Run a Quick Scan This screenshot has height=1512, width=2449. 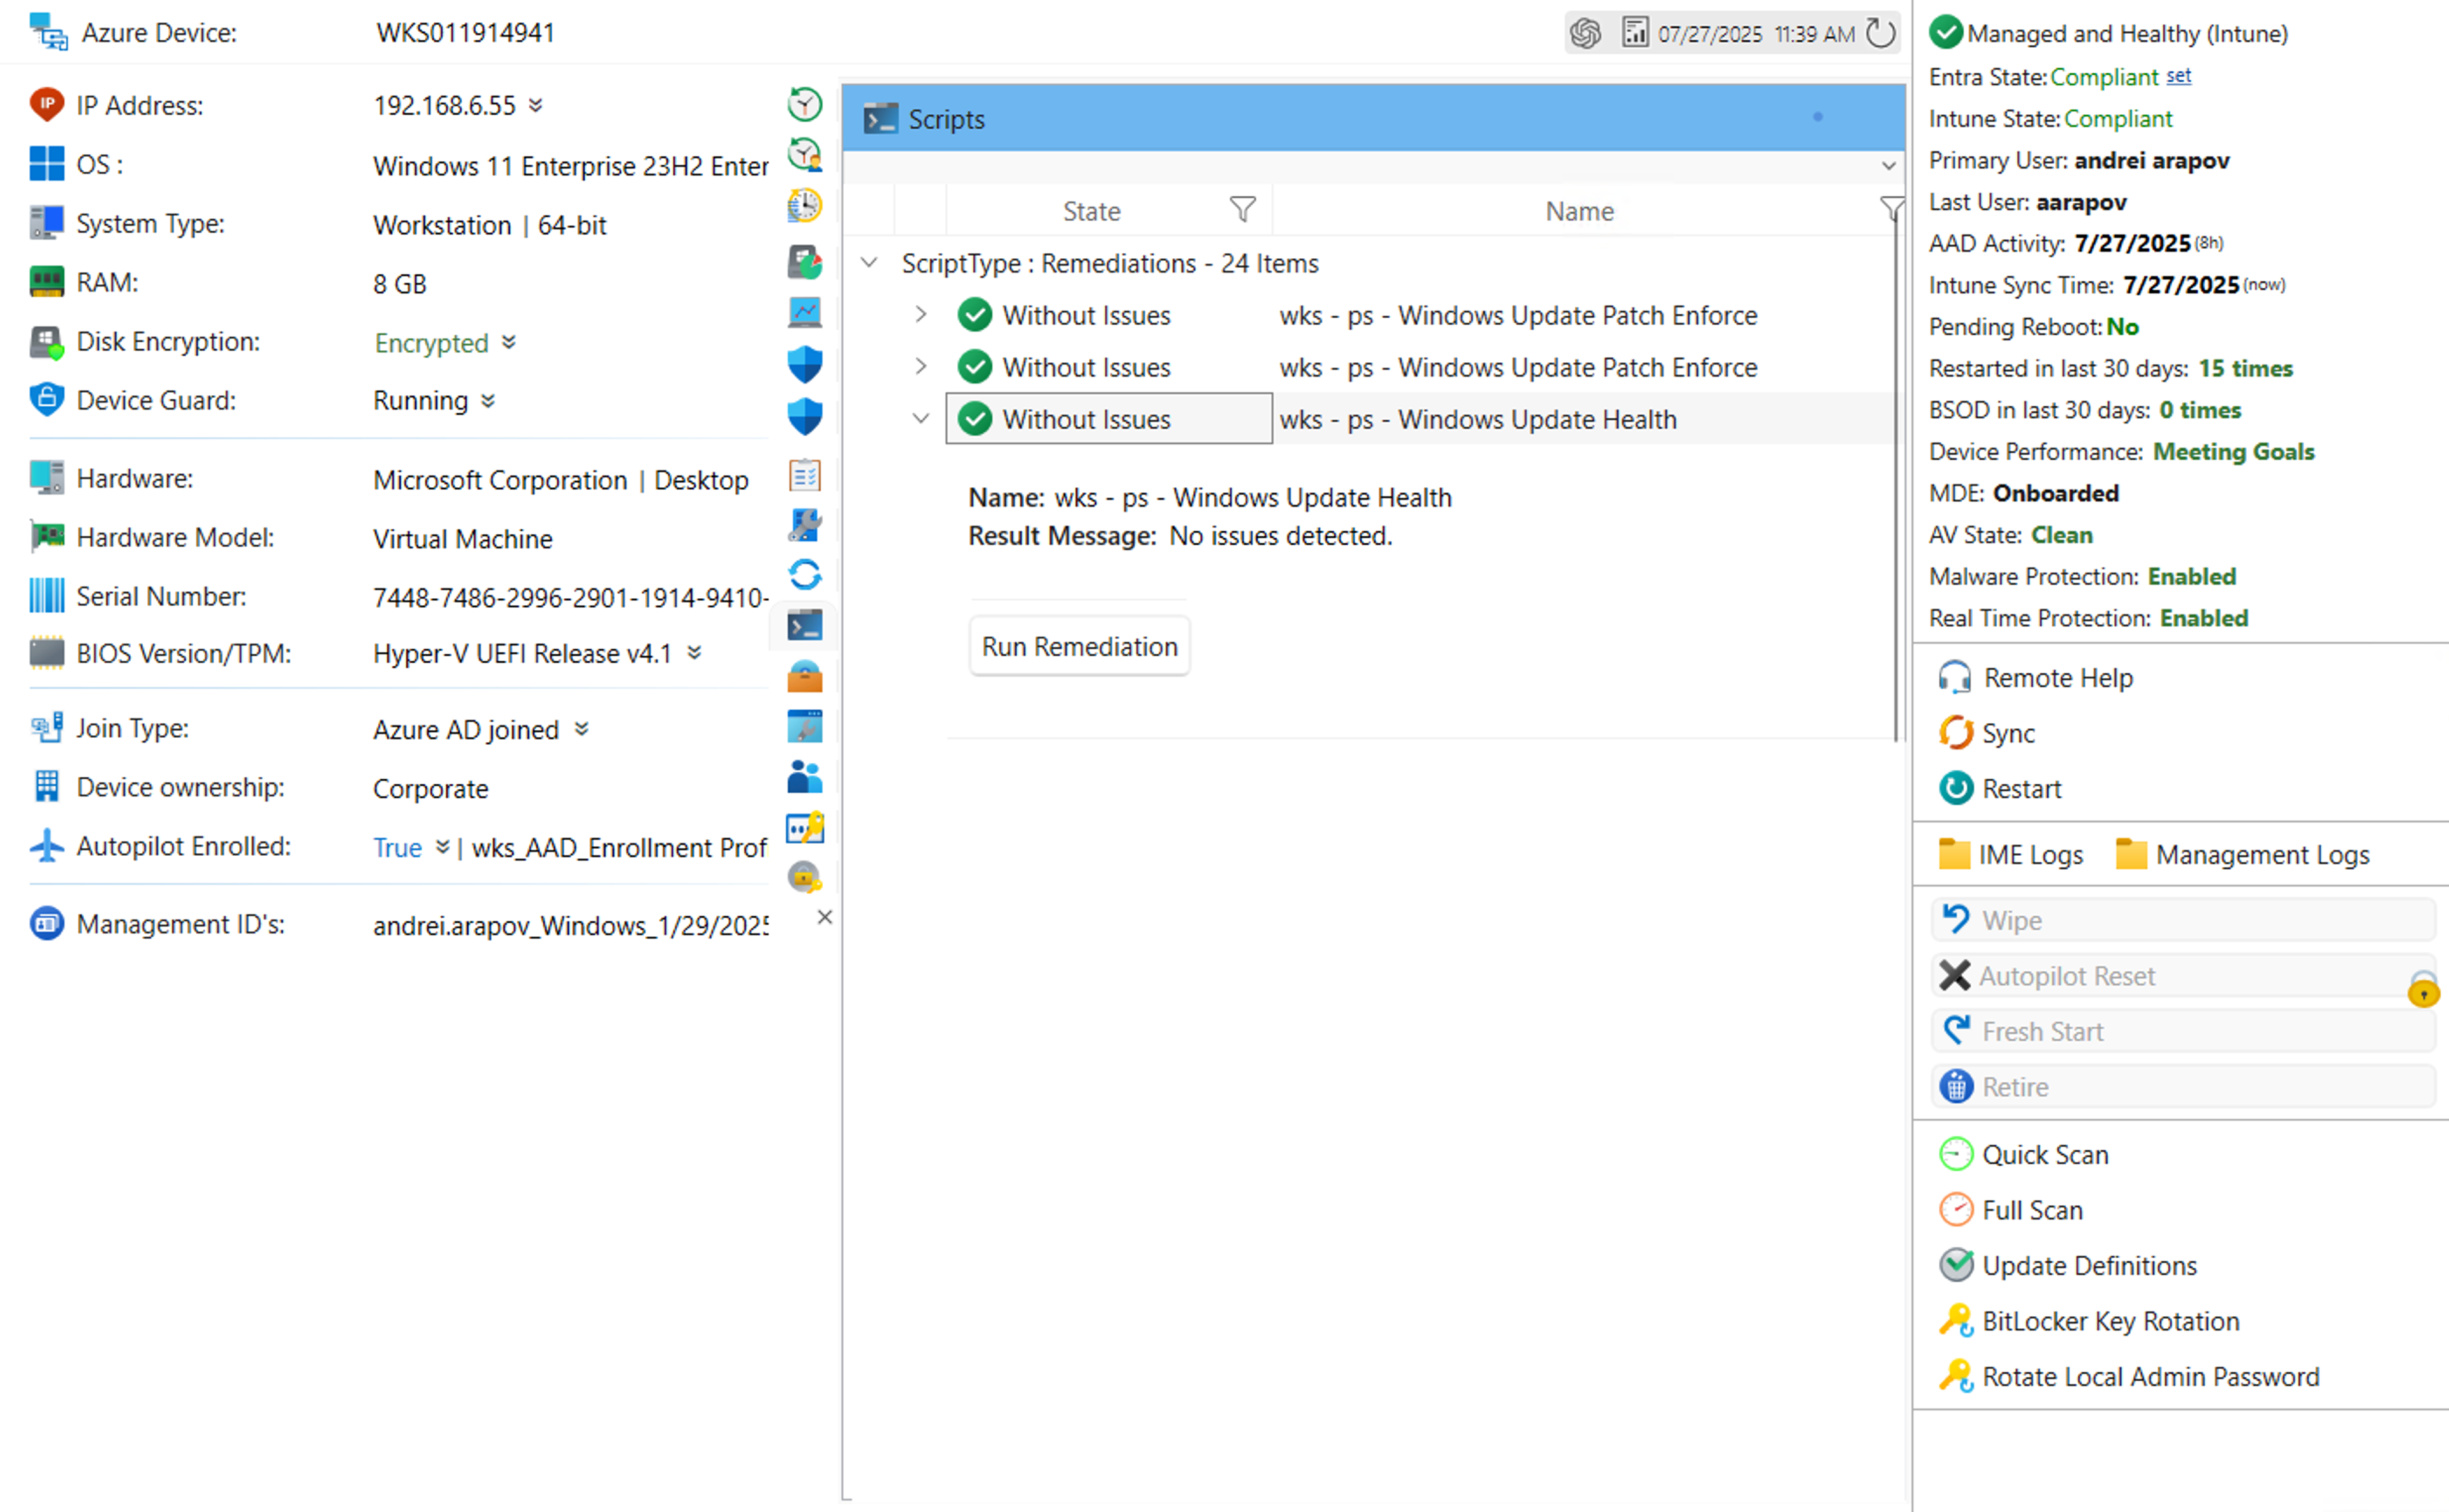pos(2023,1154)
